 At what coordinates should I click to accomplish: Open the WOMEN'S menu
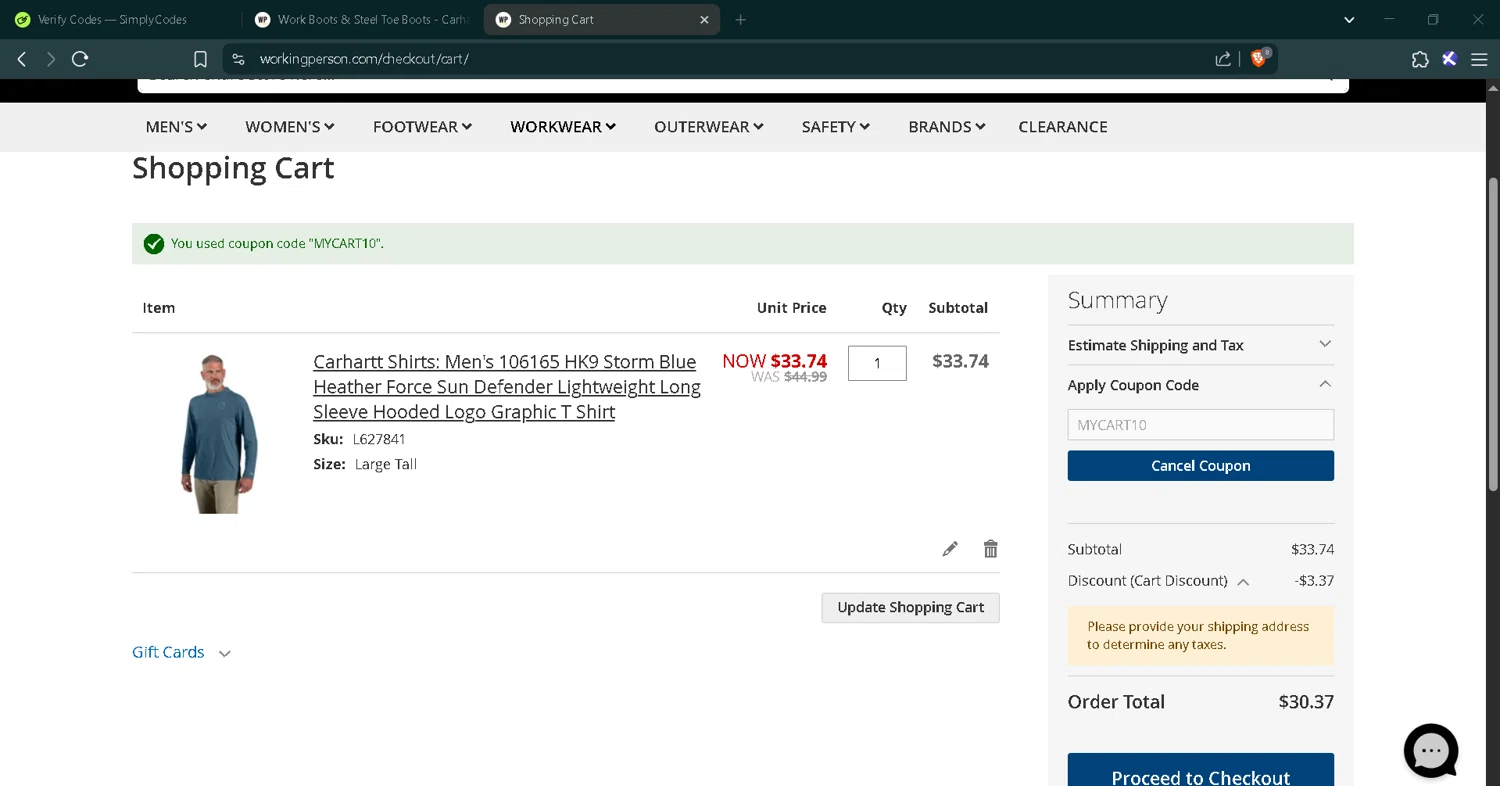(290, 127)
